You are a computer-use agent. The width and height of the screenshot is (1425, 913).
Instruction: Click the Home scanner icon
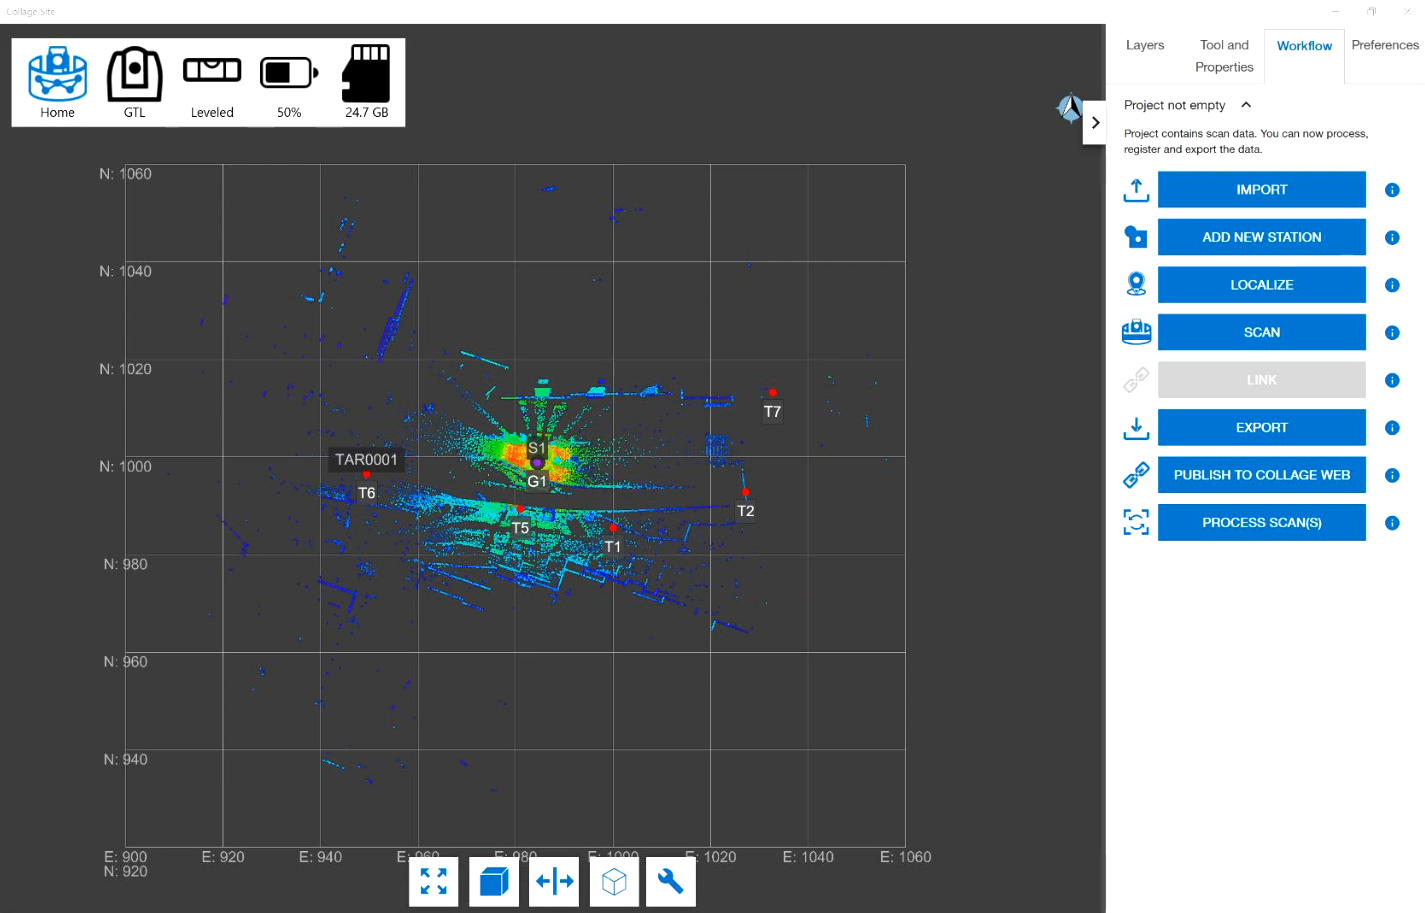58,75
